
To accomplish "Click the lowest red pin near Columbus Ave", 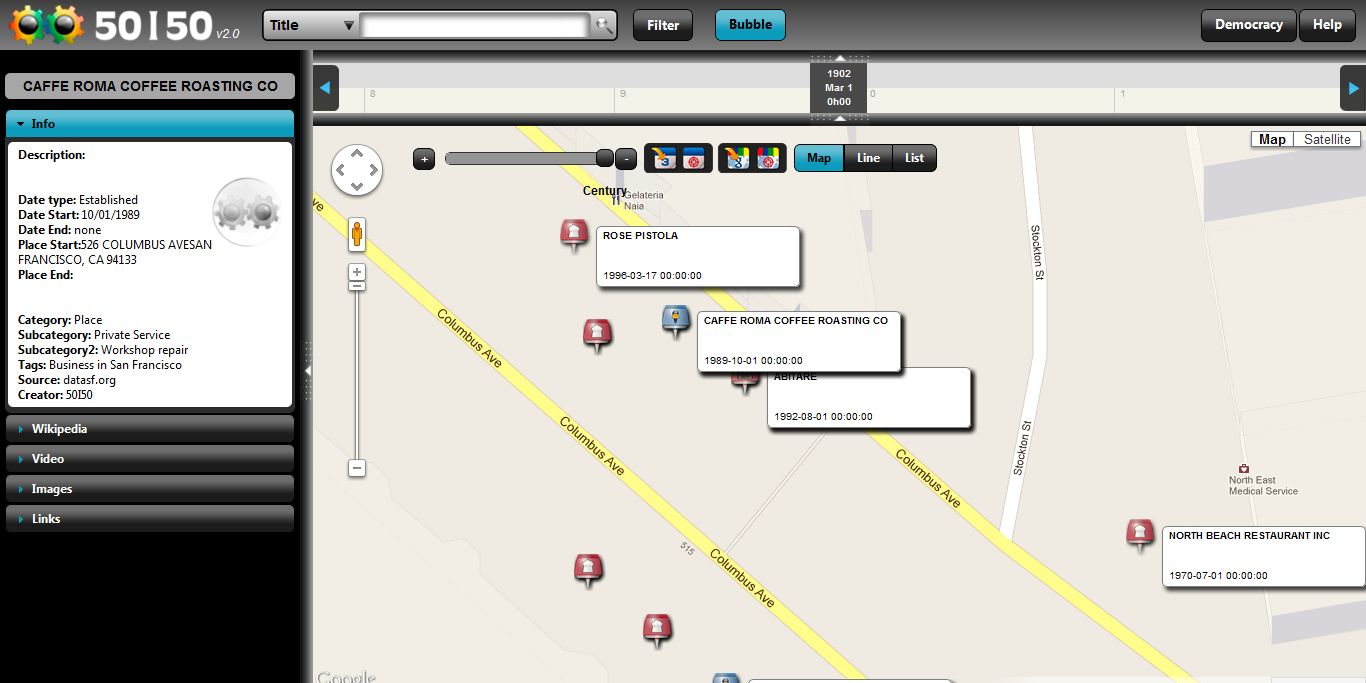I will [x=657, y=630].
